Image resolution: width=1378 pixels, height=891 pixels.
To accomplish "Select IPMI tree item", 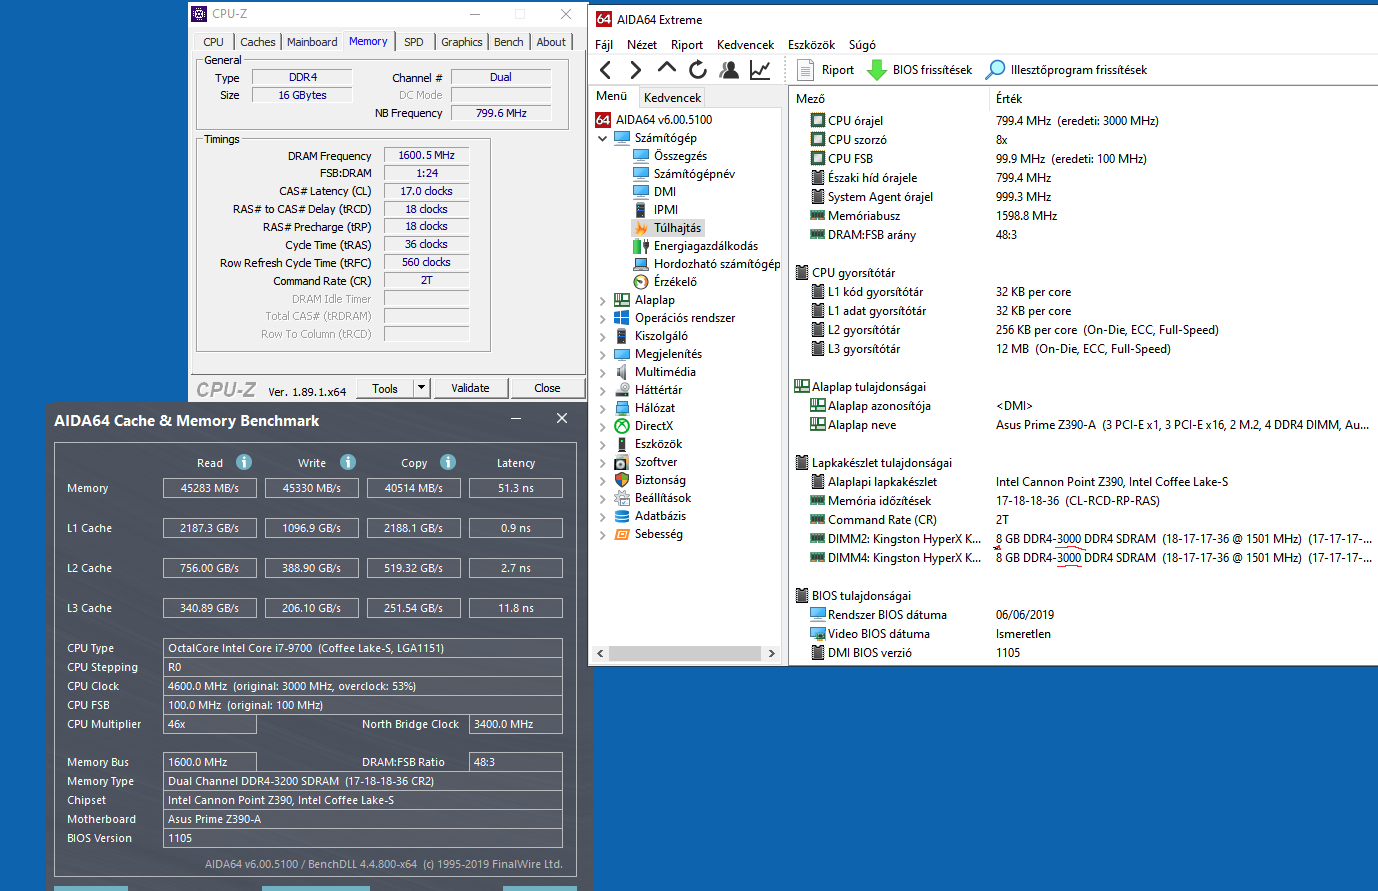I will (x=666, y=210).
